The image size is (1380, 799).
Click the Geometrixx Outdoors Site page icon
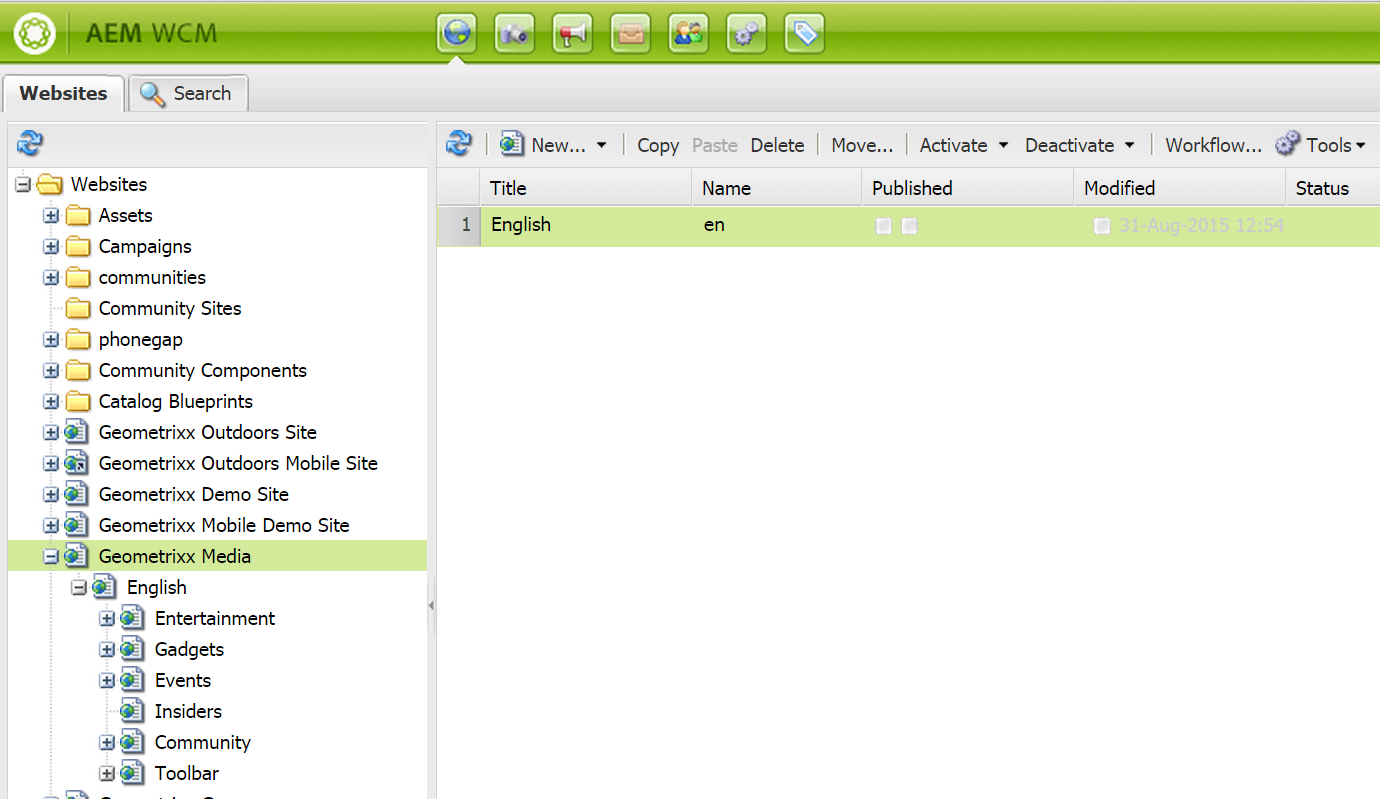[77, 433]
